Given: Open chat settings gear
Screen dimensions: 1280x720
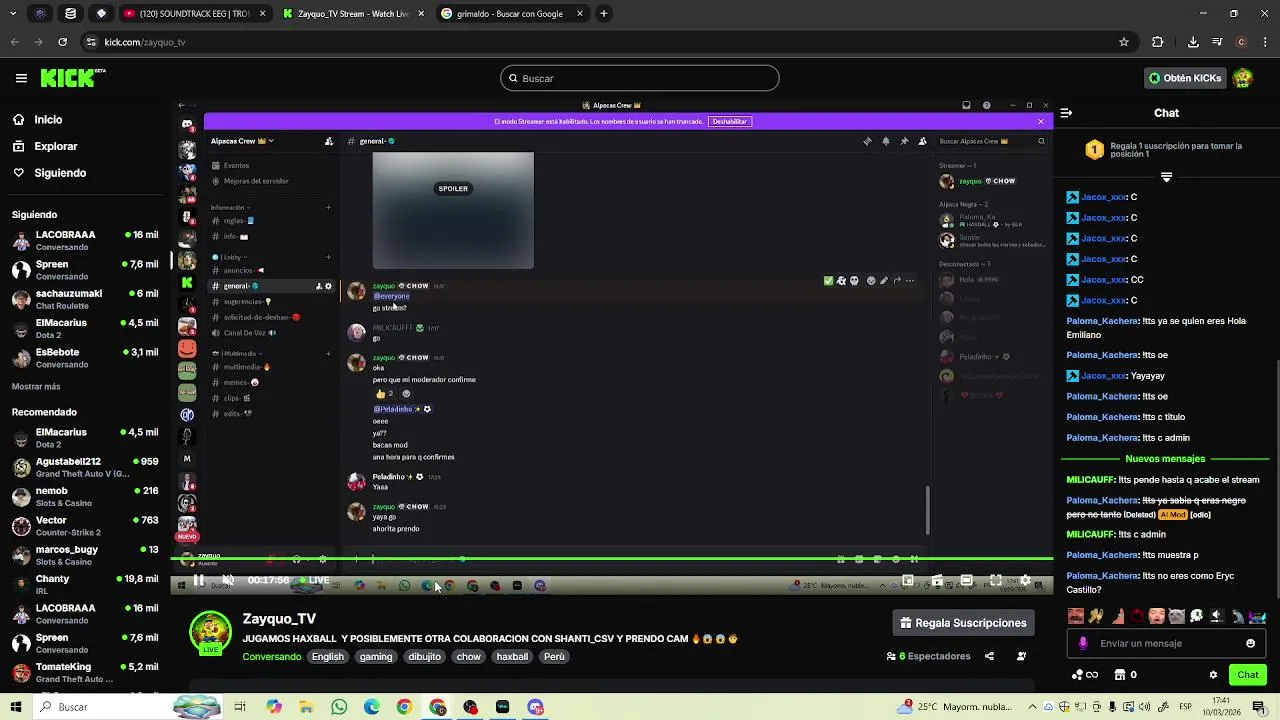Looking at the screenshot, I should click(x=1213, y=675).
